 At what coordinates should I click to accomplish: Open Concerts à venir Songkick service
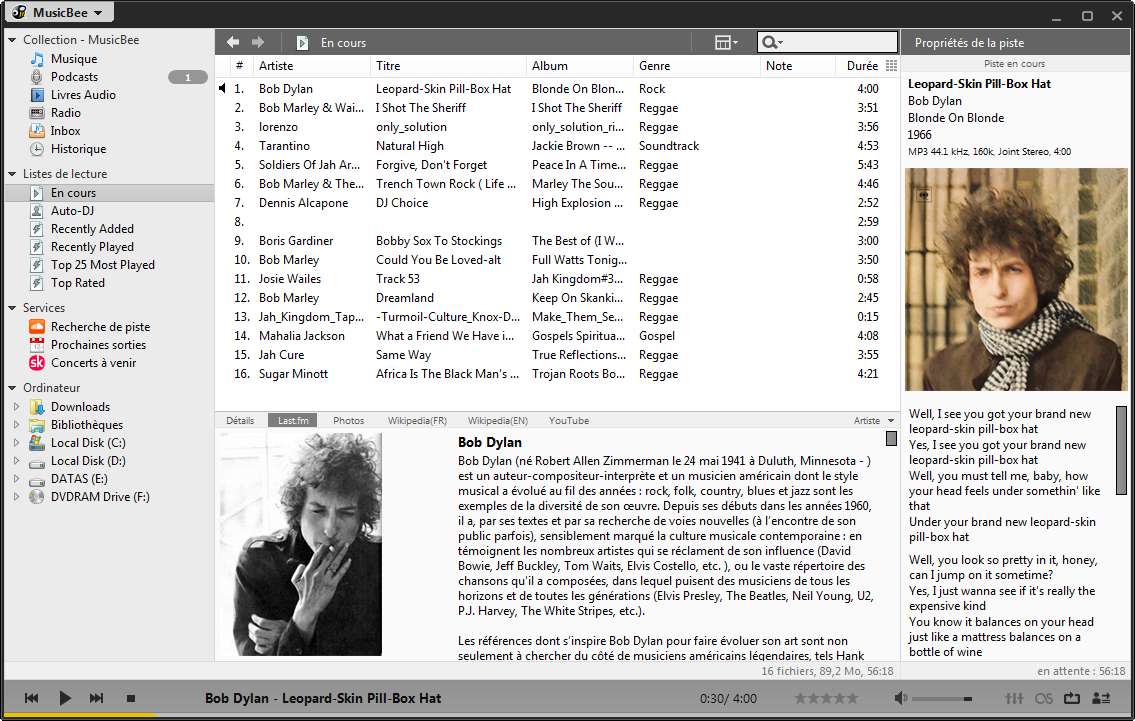click(x=93, y=363)
